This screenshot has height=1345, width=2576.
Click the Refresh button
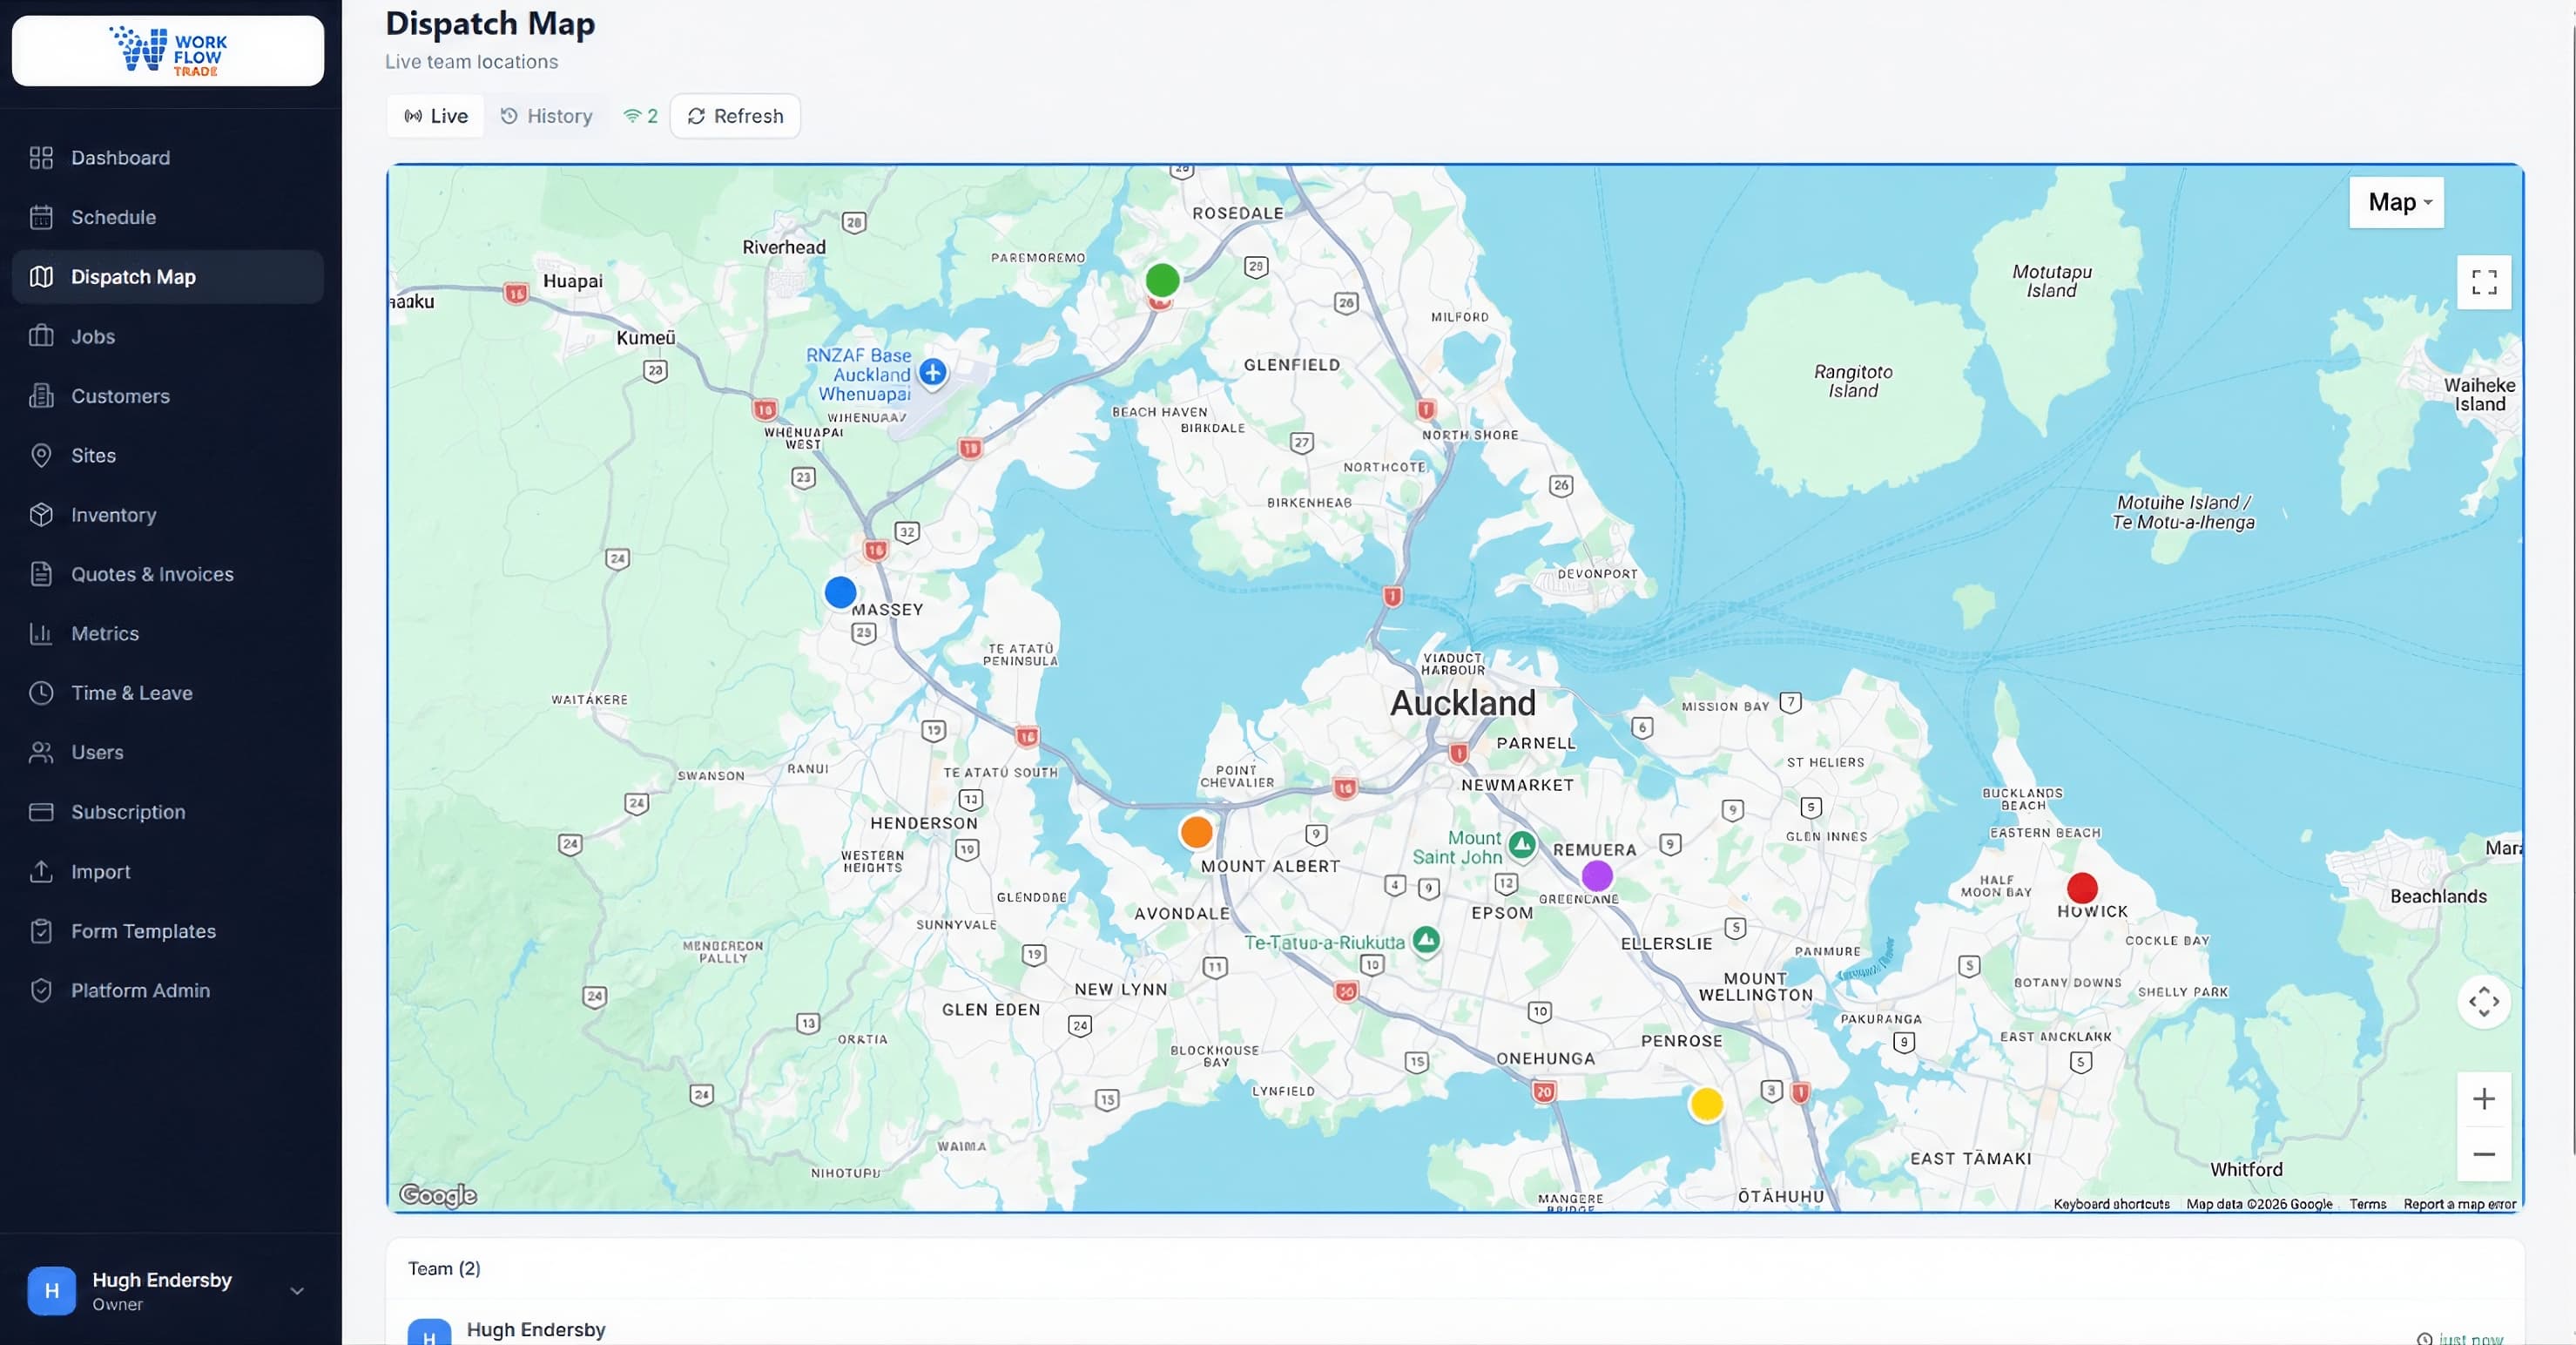click(735, 116)
